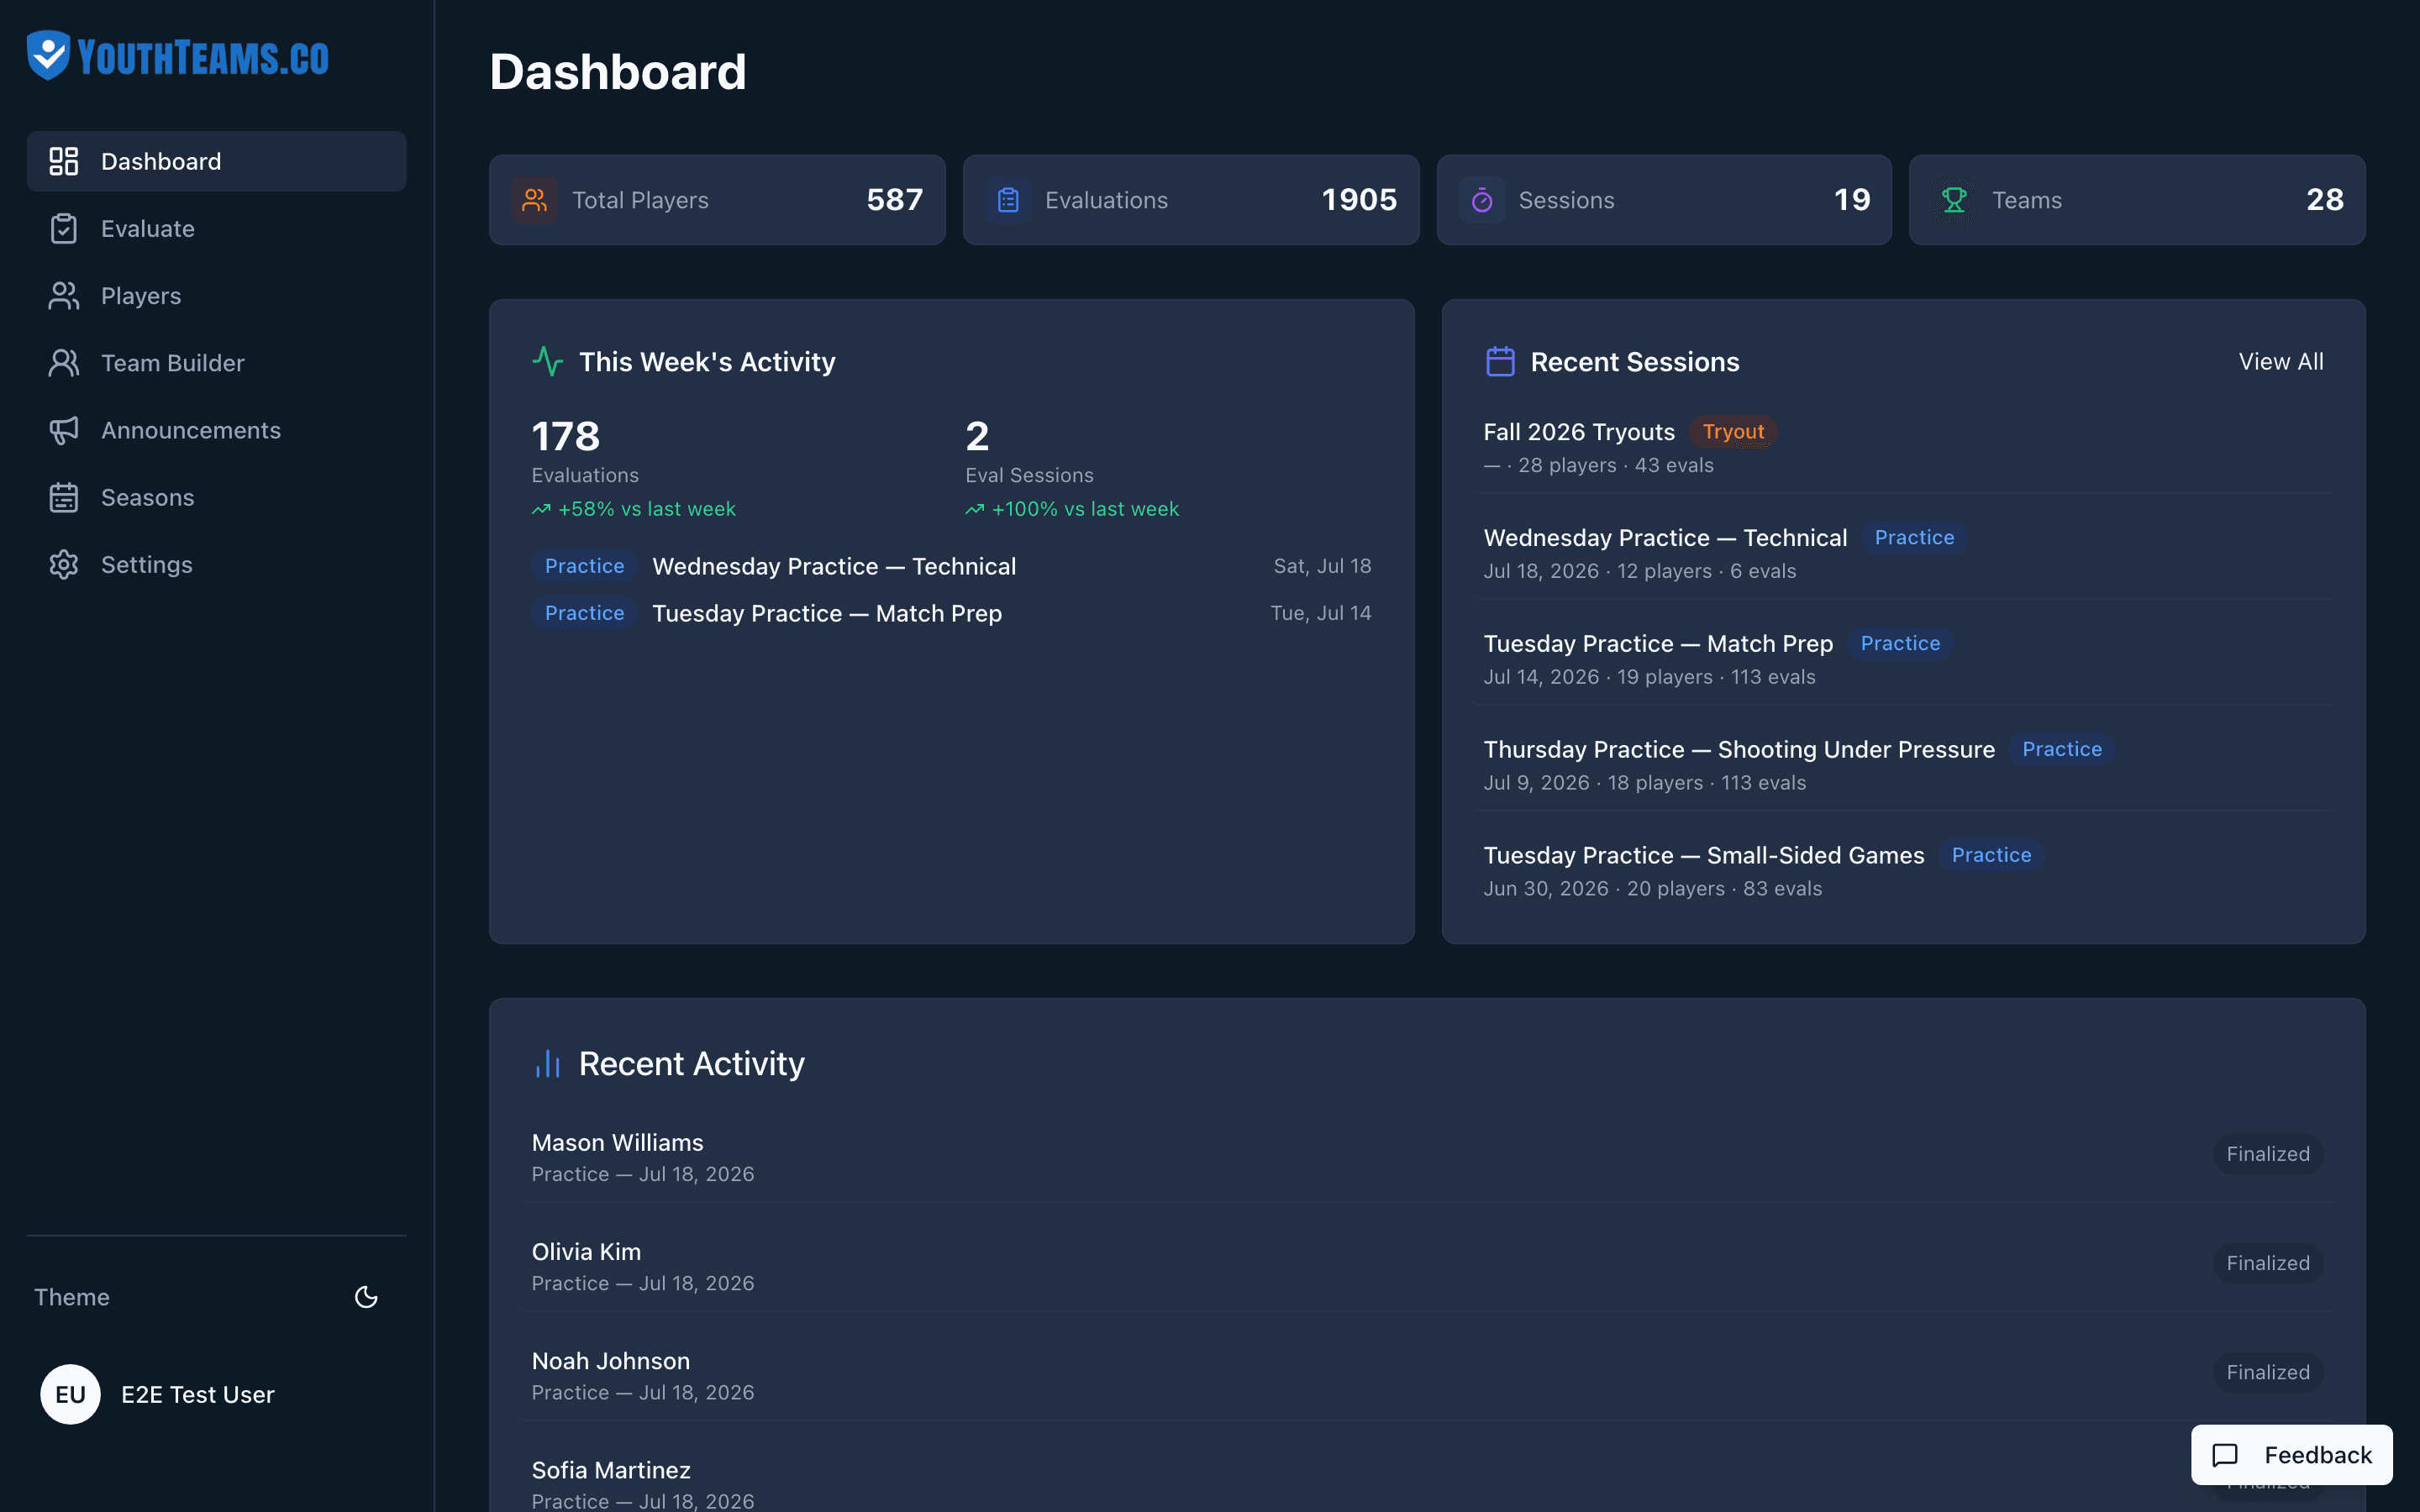Click the Announcements megaphone icon
2420x1512 pixels.
pyautogui.click(x=64, y=430)
